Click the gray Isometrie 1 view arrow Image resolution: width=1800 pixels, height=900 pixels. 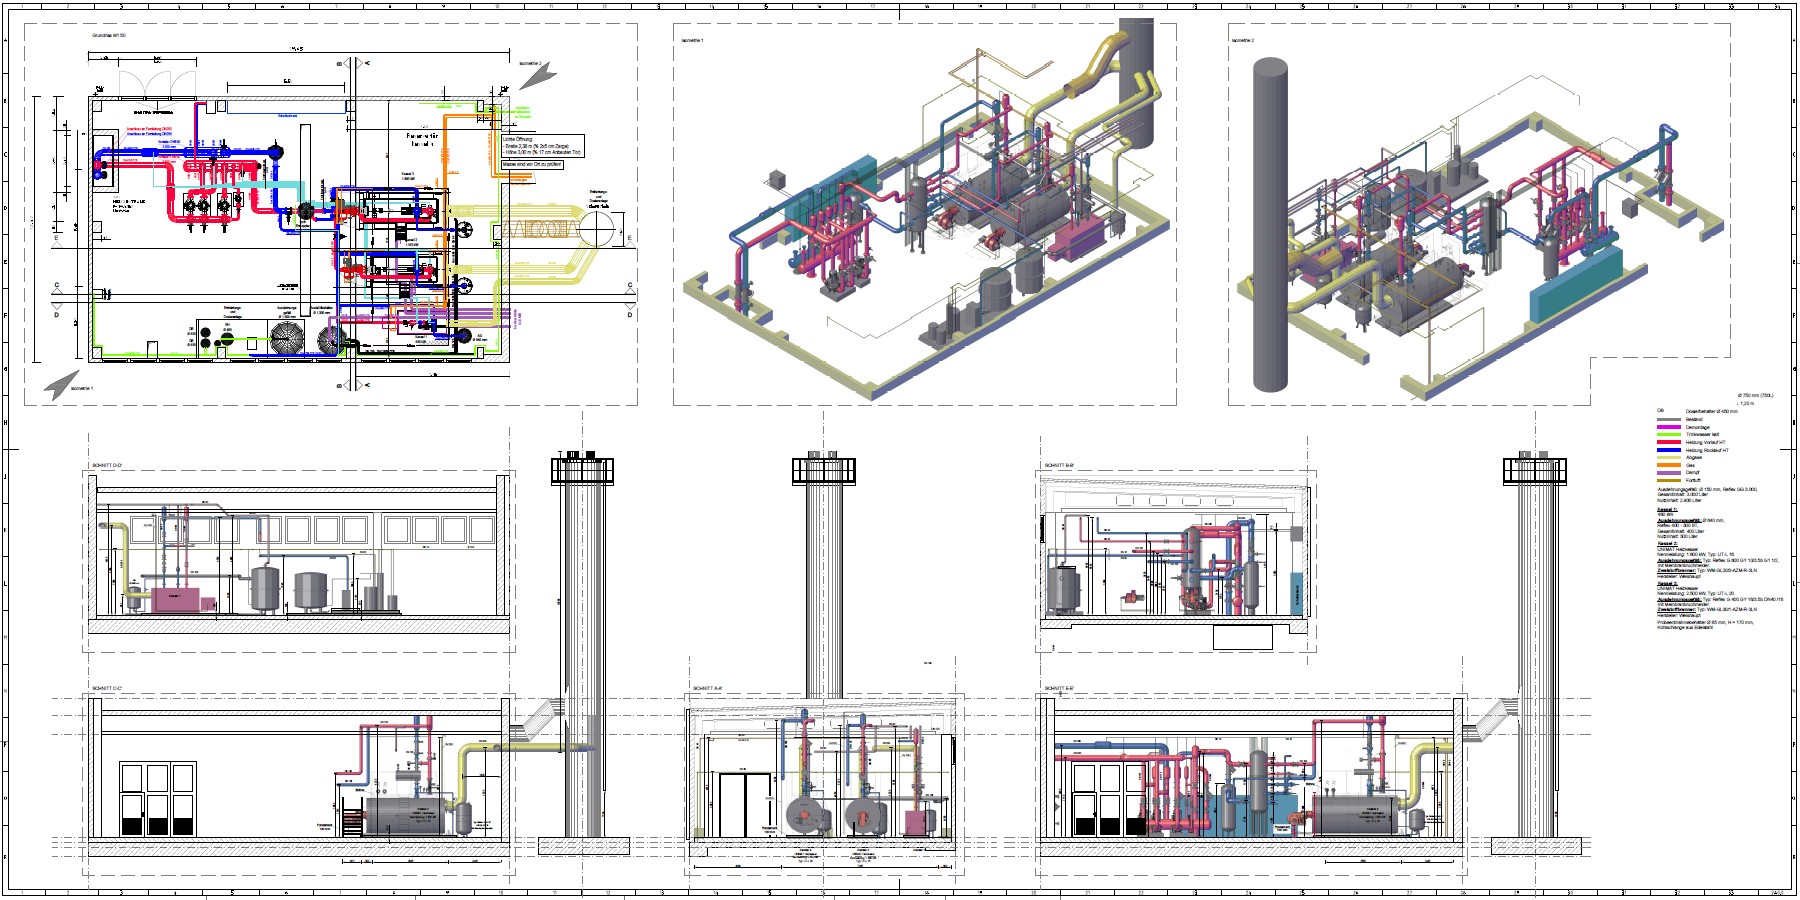point(61,385)
